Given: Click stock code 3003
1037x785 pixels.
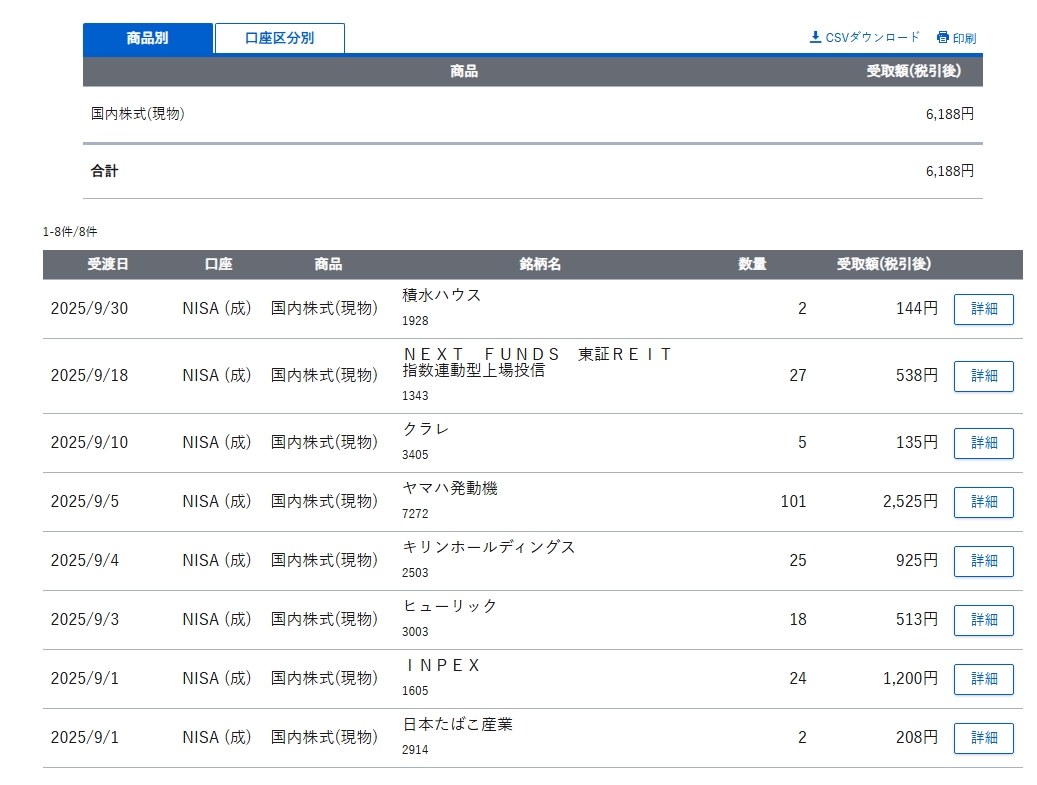Looking at the screenshot, I should [x=415, y=632].
